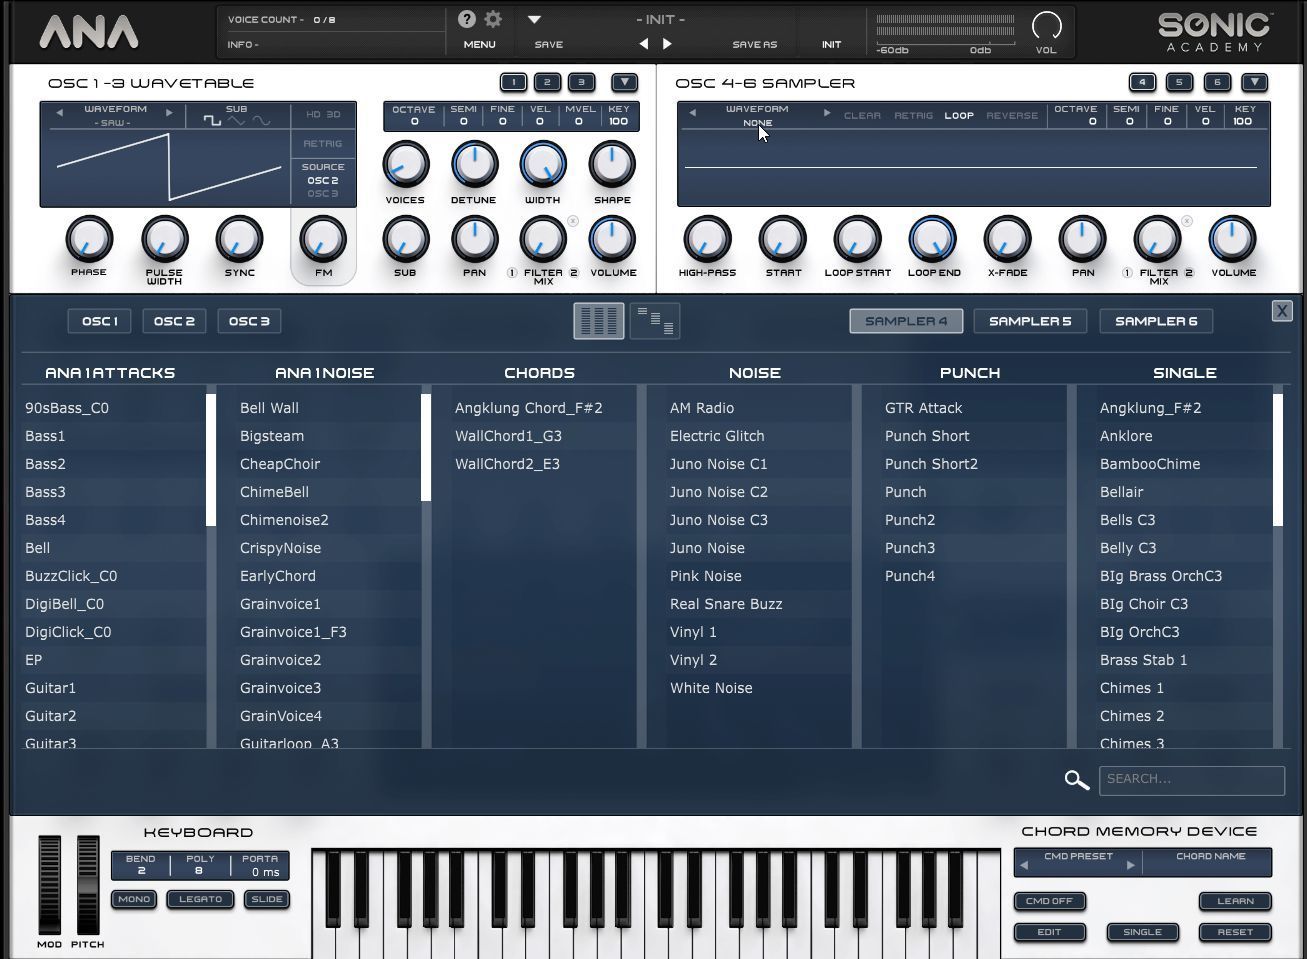Select the OSC 2 browser tab
The width and height of the screenshot is (1307, 959).
point(174,321)
